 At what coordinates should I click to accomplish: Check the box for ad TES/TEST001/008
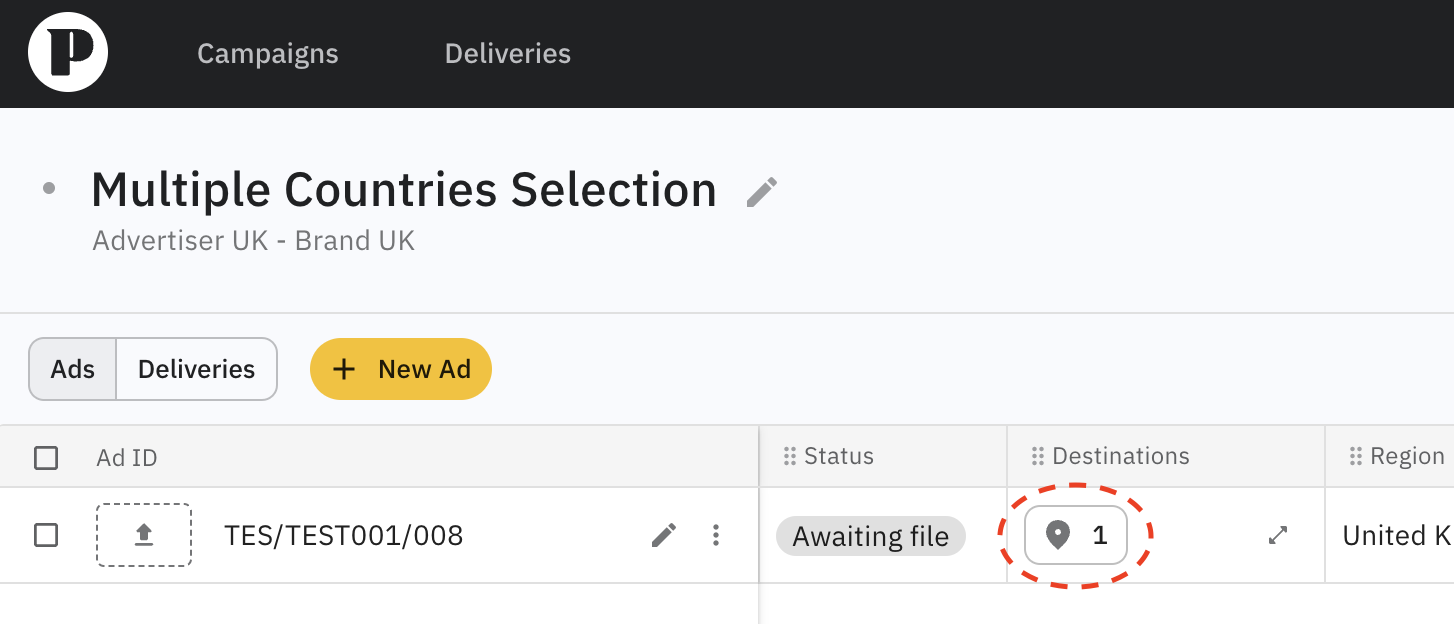[x=46, y=536]
